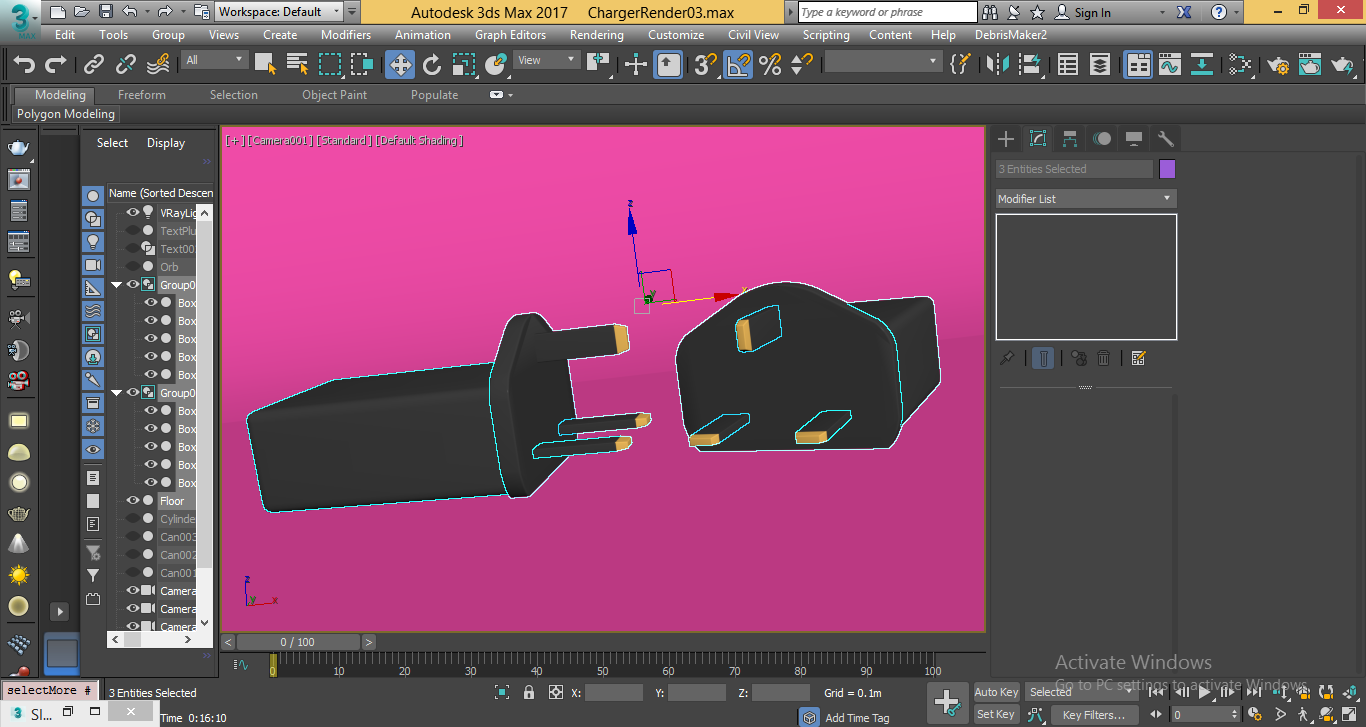1366x727 pixels.
Task: Activate the Select and Move tool
Action: [x=400, y=65]
